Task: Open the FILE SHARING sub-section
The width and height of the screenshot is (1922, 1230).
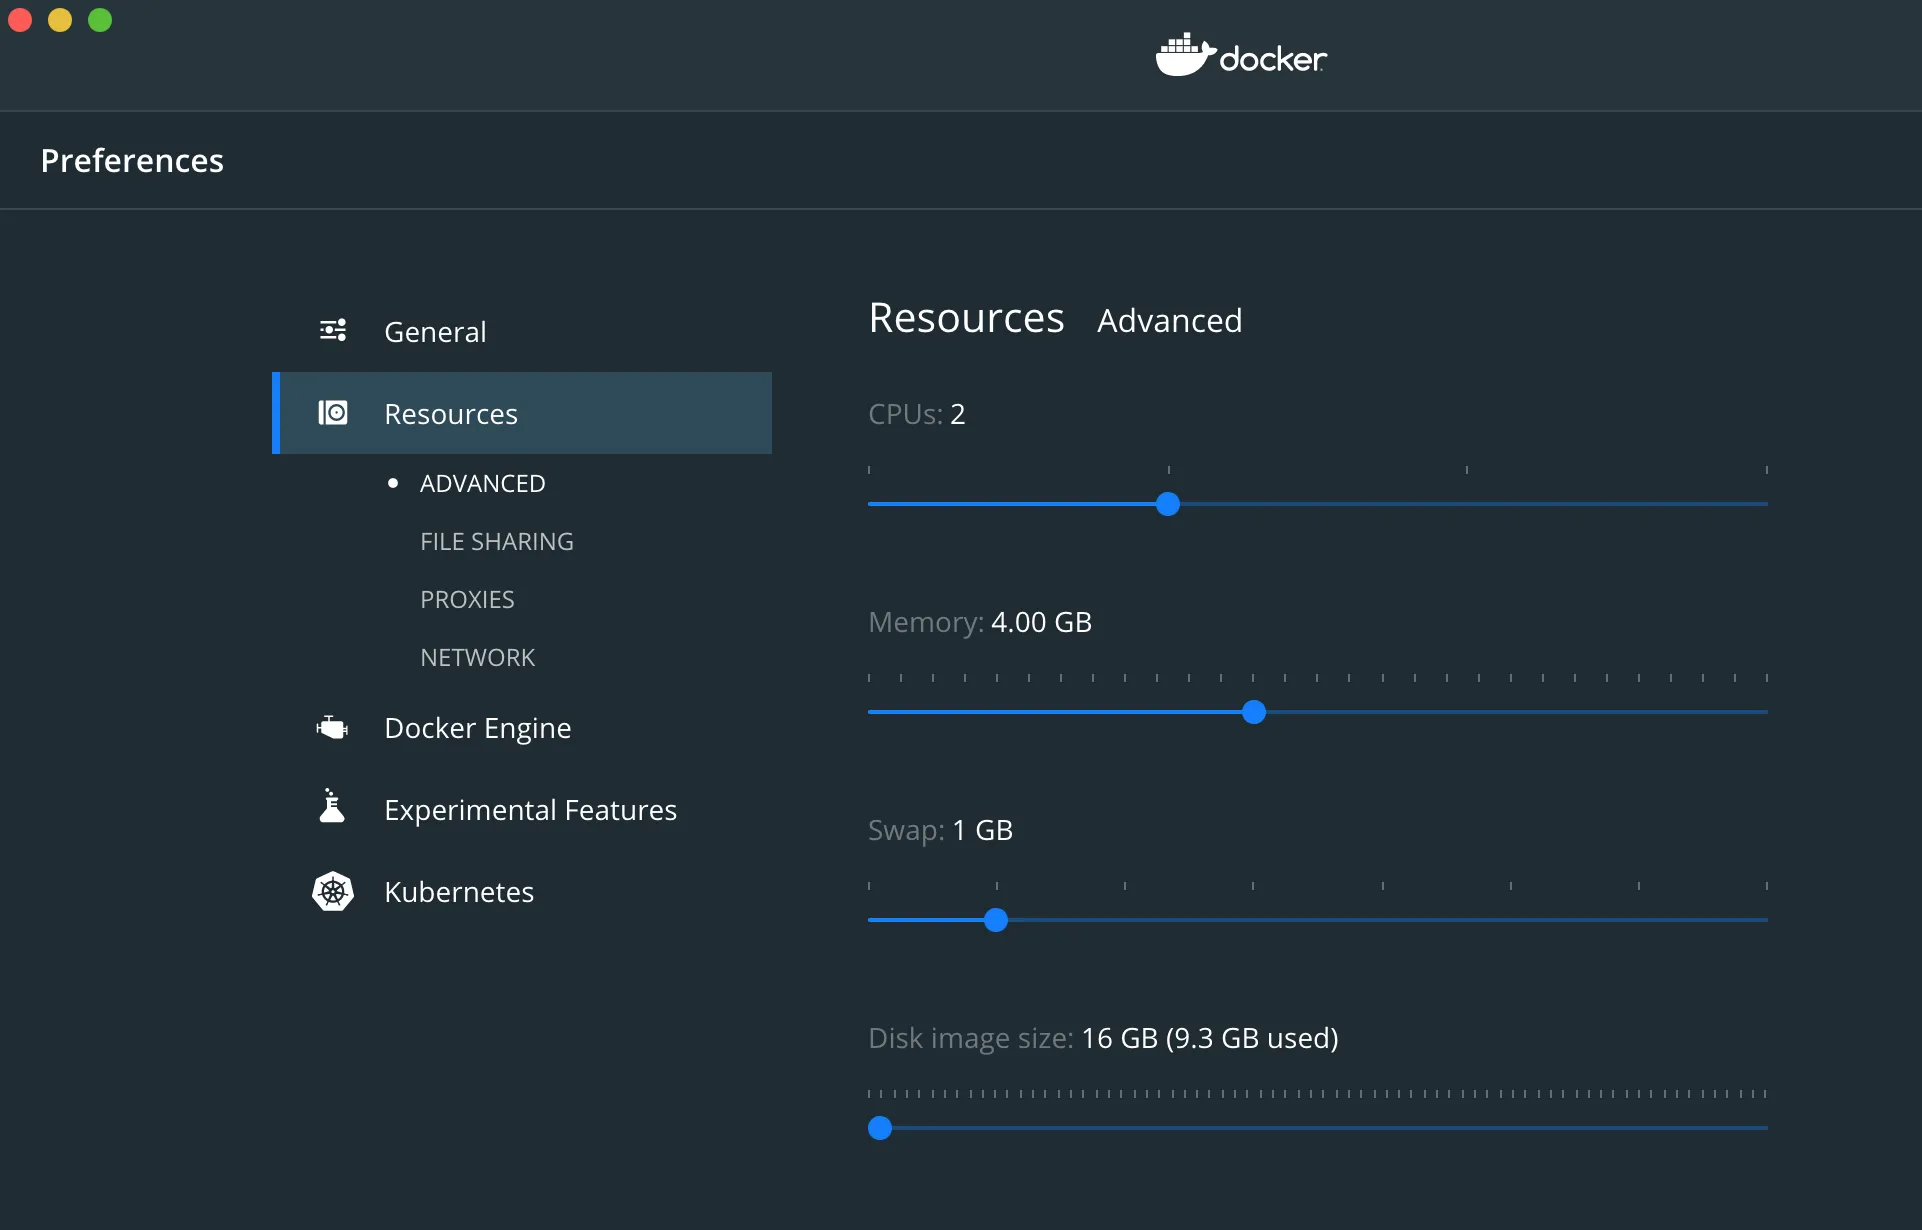Action: [496, 542]
